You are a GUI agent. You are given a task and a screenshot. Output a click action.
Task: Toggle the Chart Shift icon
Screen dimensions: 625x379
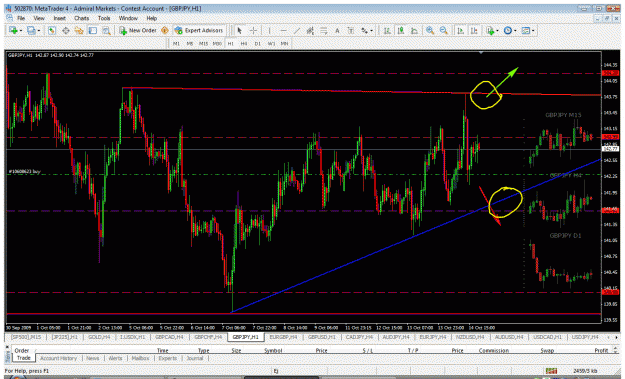pos(474,30)
